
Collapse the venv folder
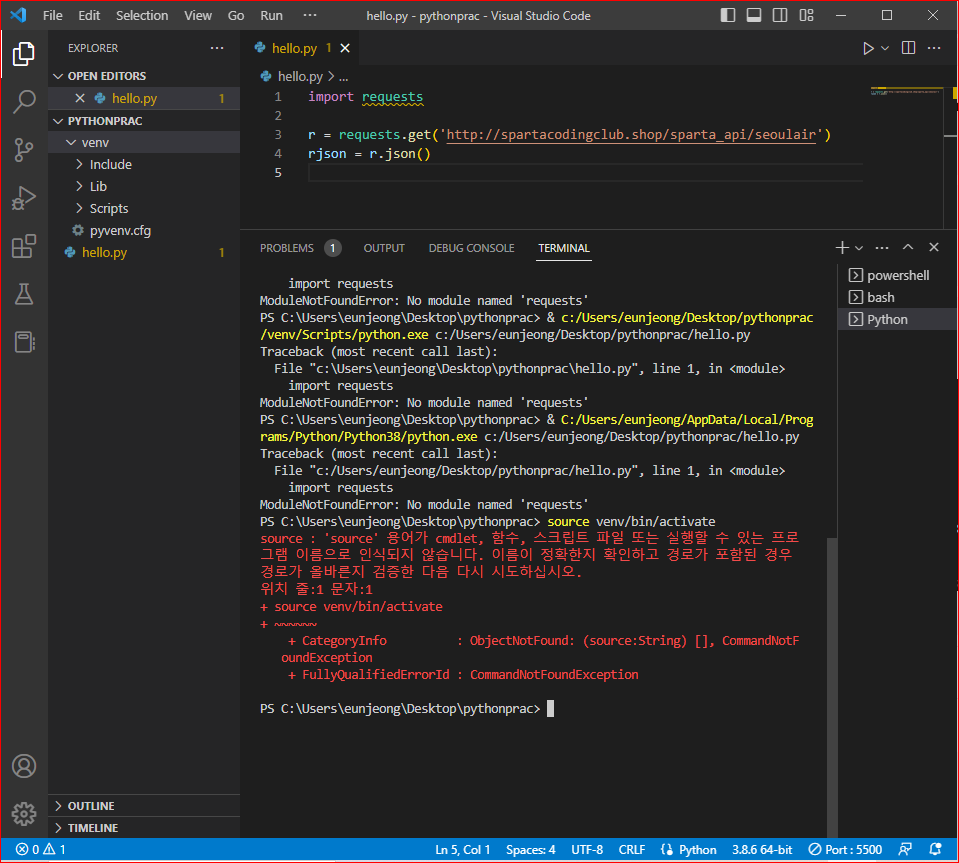click(x=144, y=143)
